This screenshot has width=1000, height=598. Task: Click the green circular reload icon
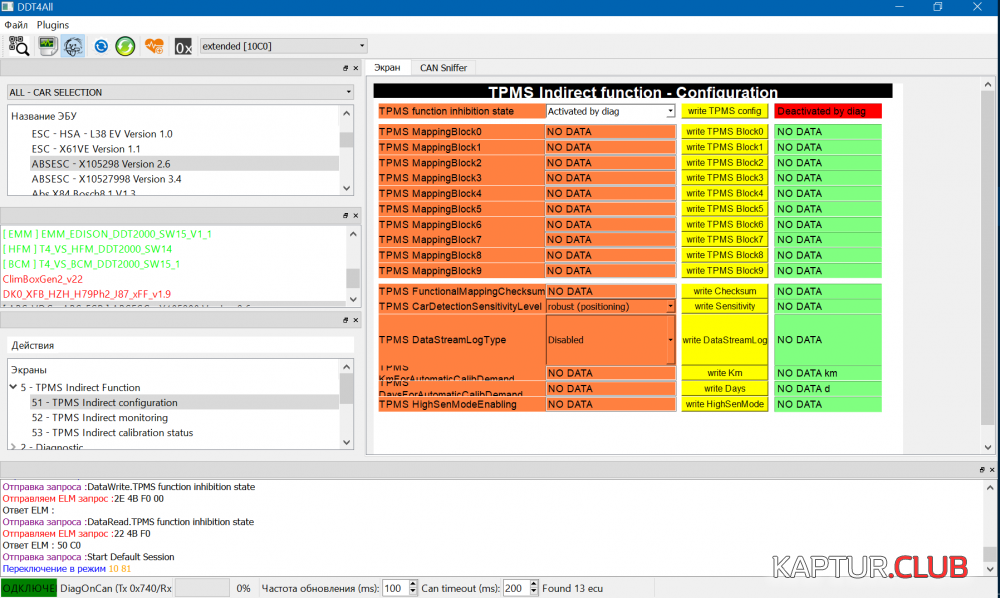pos(125,45)
